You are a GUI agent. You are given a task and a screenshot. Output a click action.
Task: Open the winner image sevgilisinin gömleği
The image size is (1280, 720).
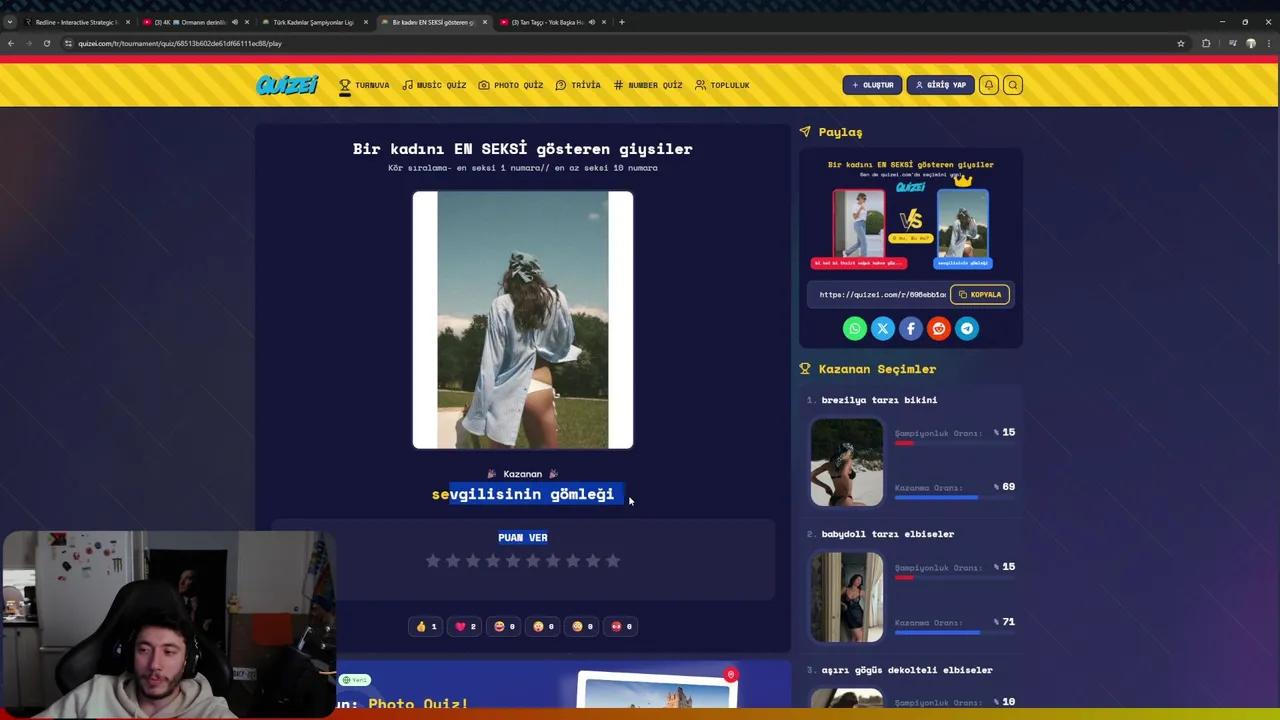pyautogui.click(x=523, y=320)
